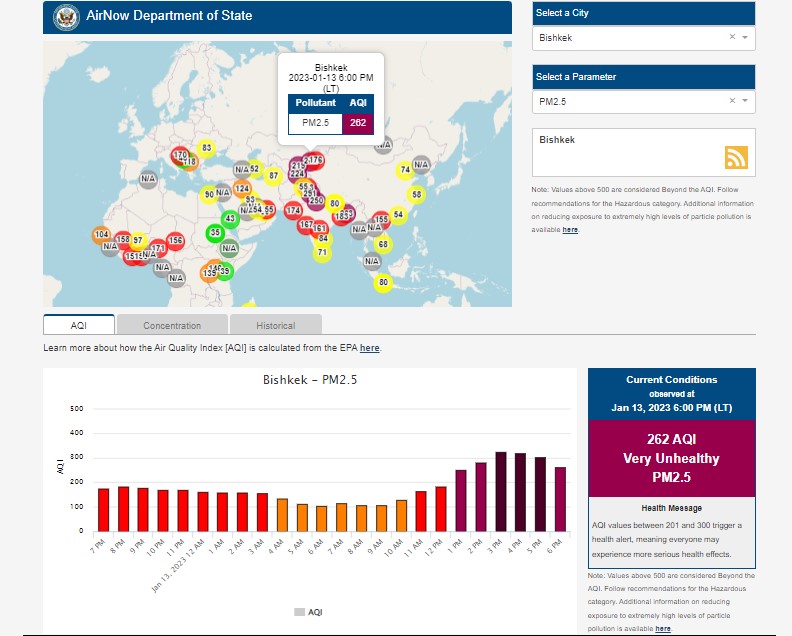The height and width of the screenshot is (636, 792).
Task: Clear the selected PM2.5 parameter
Action: coord(732,101)
